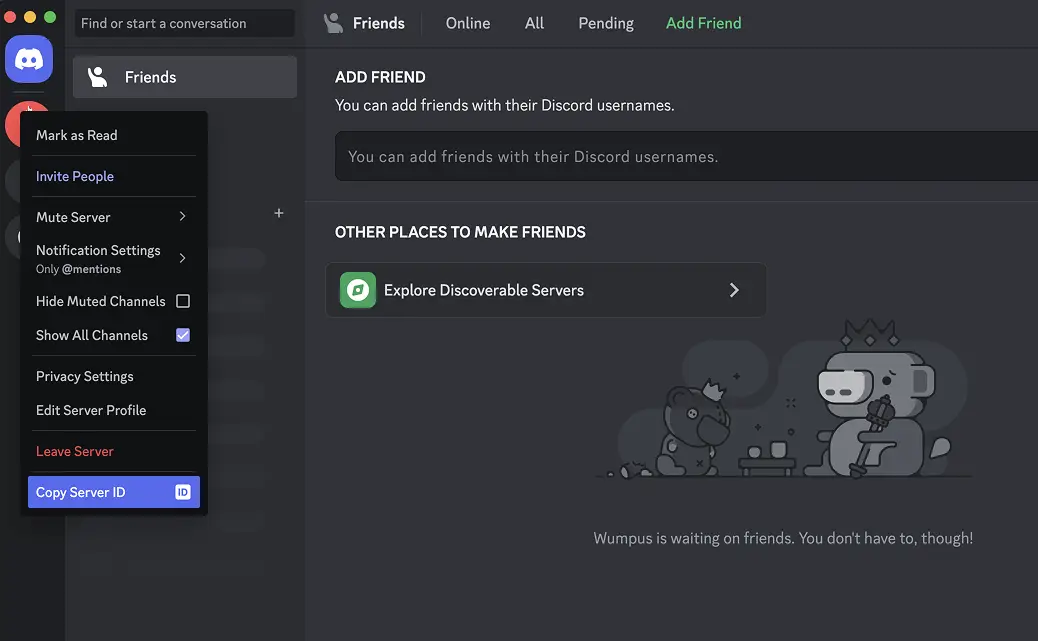
Task: Click the Only @mentions subtext
Action: click(x=78, y=269)
